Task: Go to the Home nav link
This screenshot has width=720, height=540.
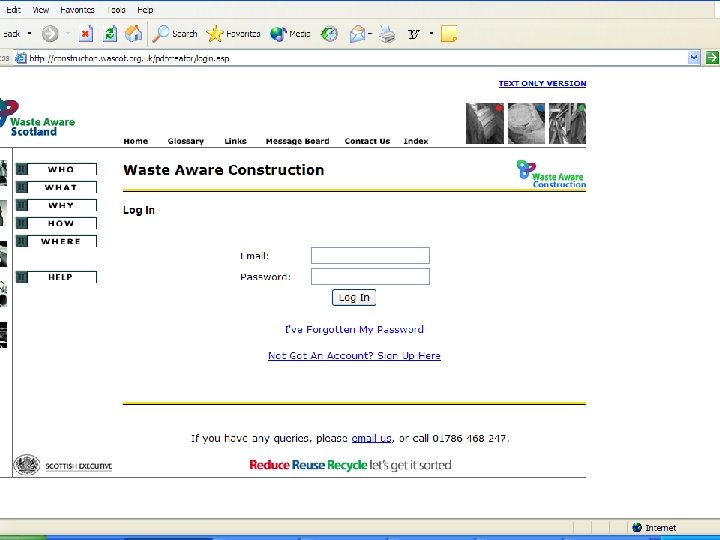Action: [x=135, y=141]
